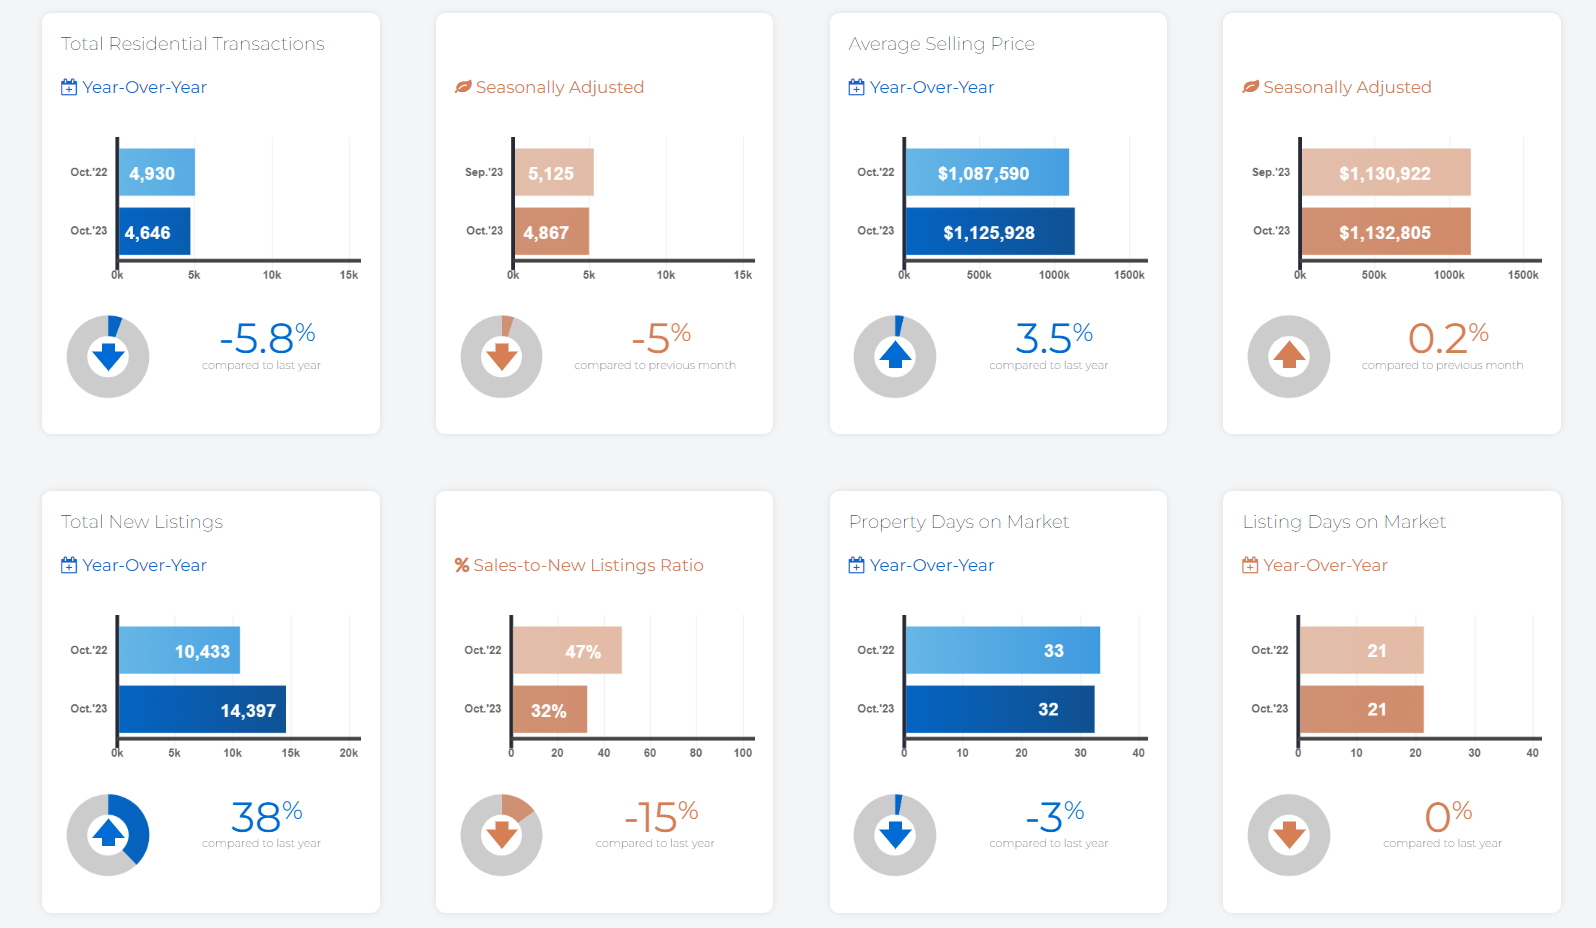The height and width of the screenshot is (928, 1596).
Task: Click blue up arrow donut showing 3.5%
Action: pyautogui.click(x=895, y=356)
